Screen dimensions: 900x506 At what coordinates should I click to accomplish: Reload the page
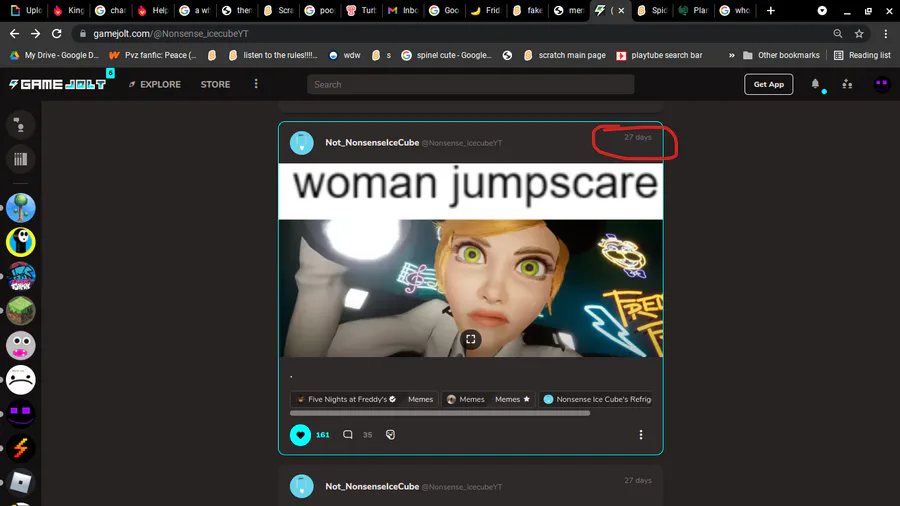56,34
